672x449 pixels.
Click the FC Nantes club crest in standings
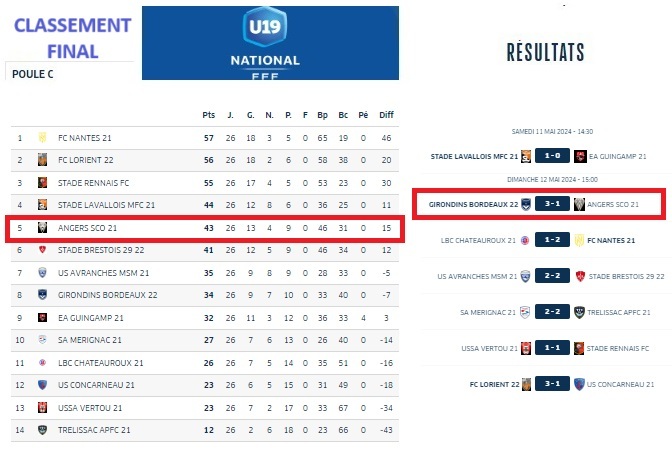(x=43, y=137)
